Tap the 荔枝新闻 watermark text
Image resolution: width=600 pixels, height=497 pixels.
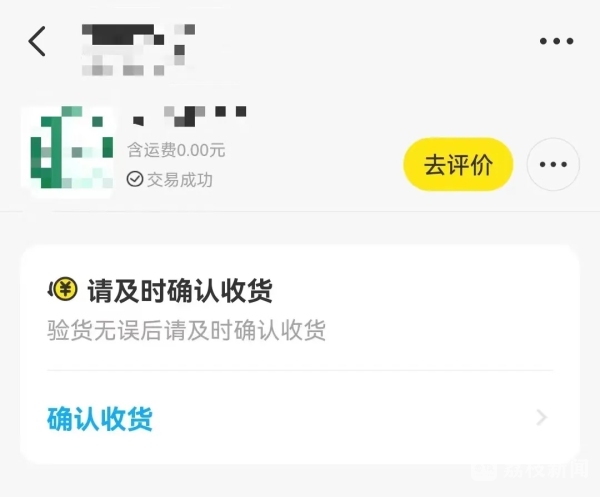coord(545,469)
